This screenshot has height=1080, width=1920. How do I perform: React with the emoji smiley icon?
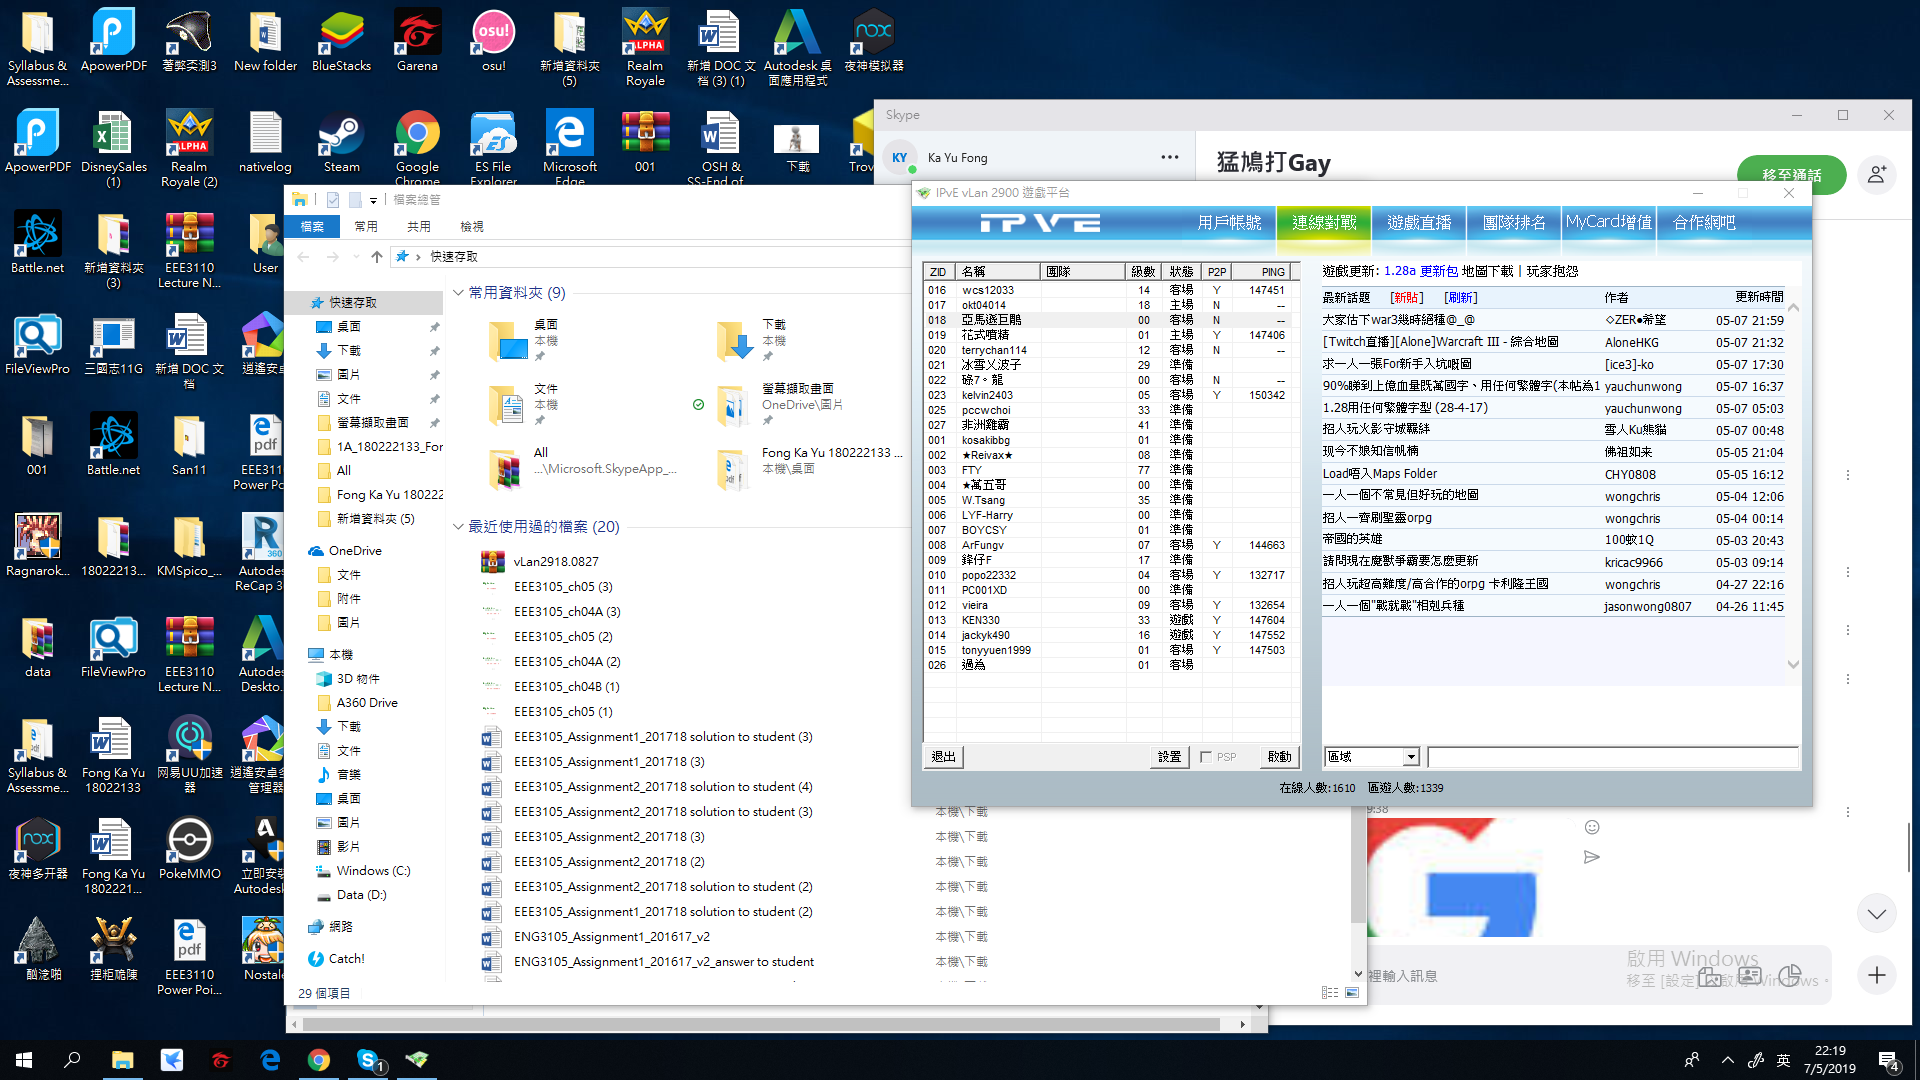1592,827
